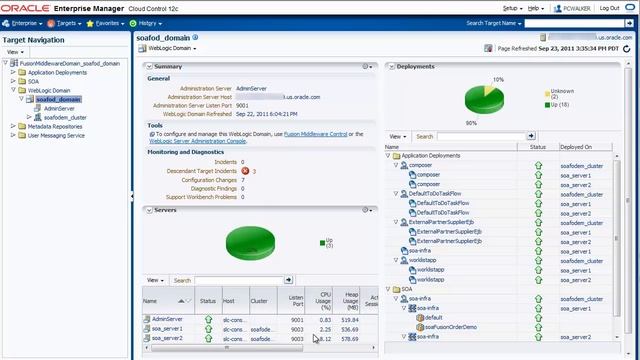
Task: Click the icon left of Page Refreshed
Action: coord(488,48)
